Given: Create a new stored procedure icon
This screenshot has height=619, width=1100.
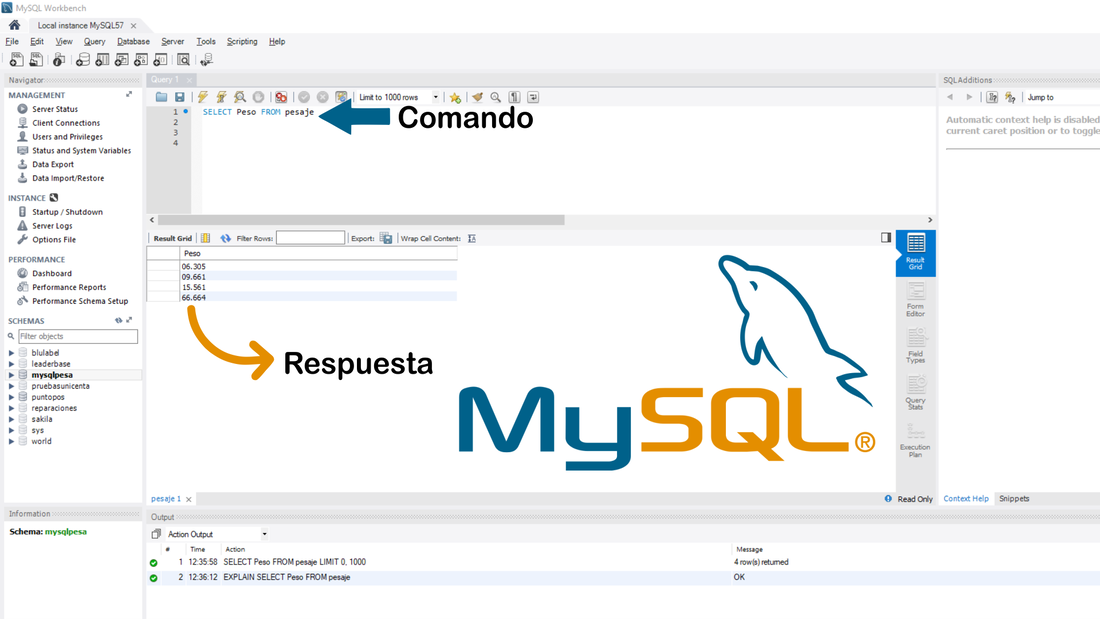Looking at the screenshot, I should pyautogui.click(x=141, y=60).
